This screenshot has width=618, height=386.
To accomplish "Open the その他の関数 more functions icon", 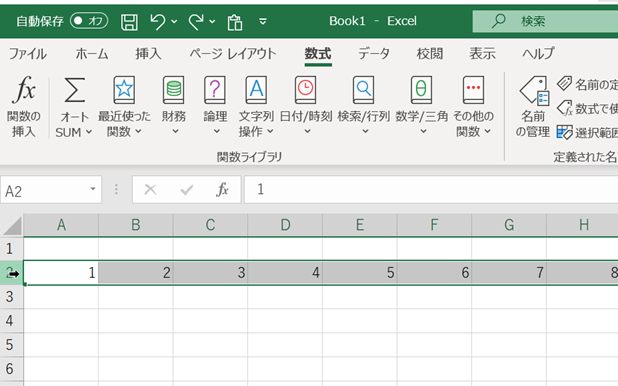I will point(473,90).
